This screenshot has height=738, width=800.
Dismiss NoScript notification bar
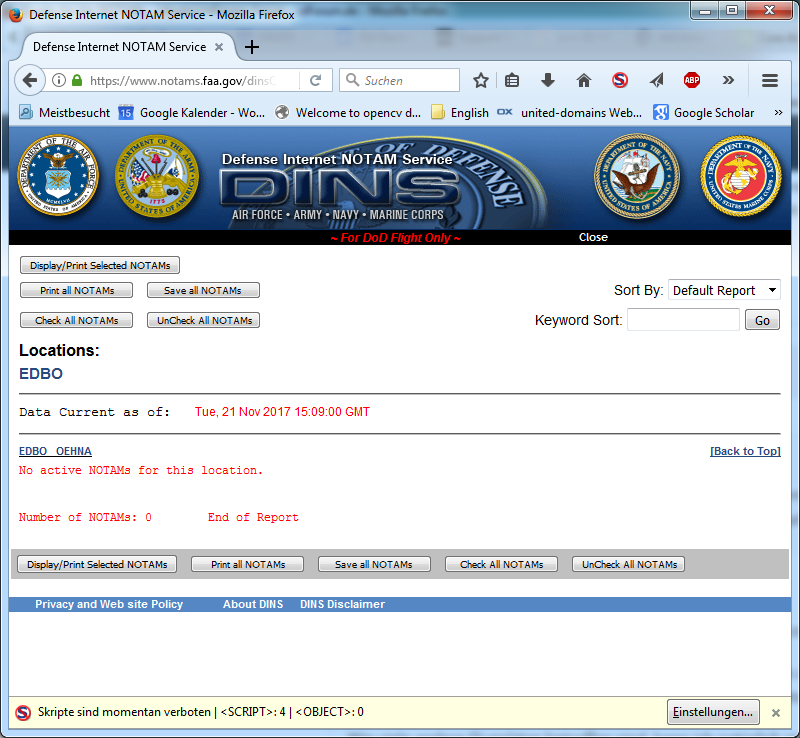tap(776, 713)
